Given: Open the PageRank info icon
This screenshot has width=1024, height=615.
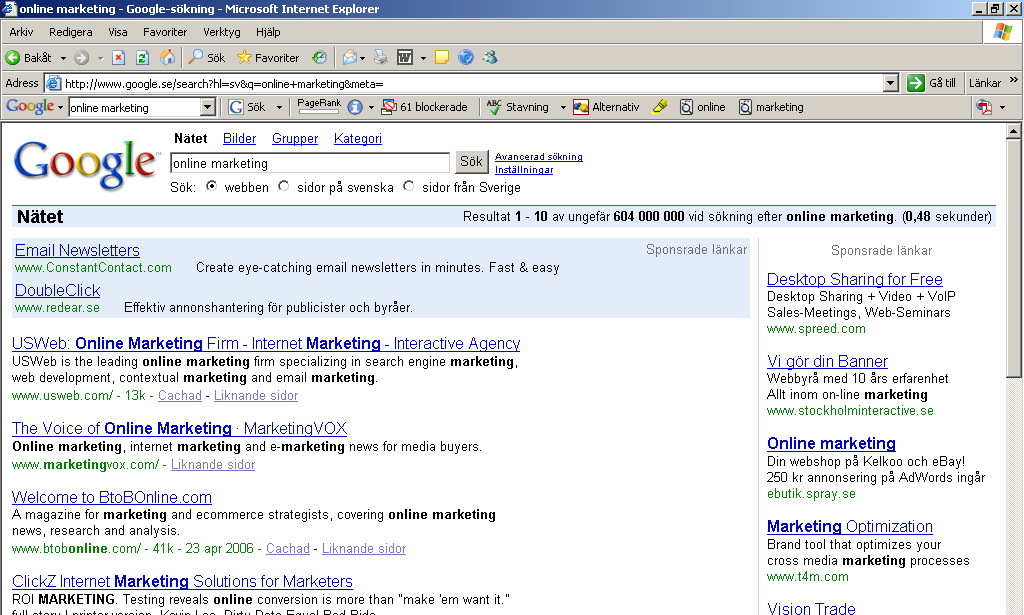Looking at the screenshot, I should (355, 107).
